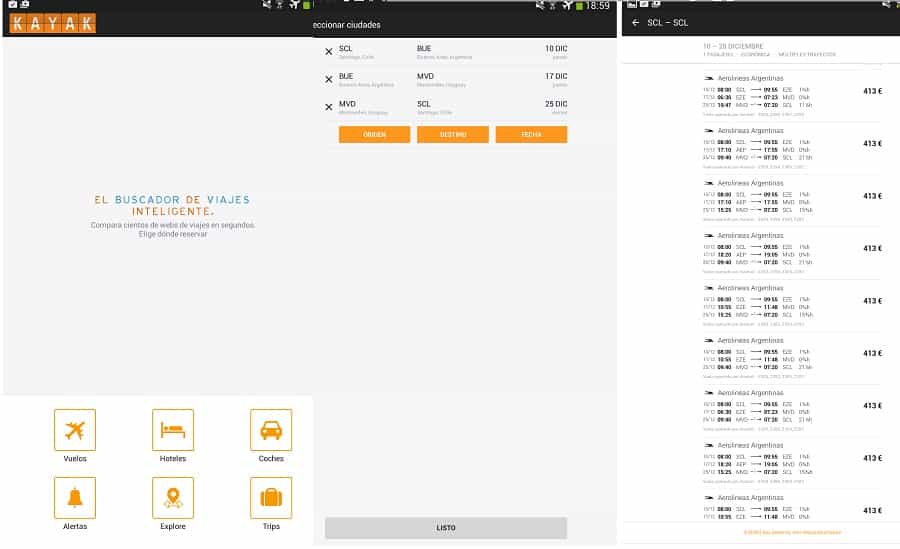The image size is (900, 549).
Task: Open the Trips suitcase icon
Action: (x=271, y=497)
